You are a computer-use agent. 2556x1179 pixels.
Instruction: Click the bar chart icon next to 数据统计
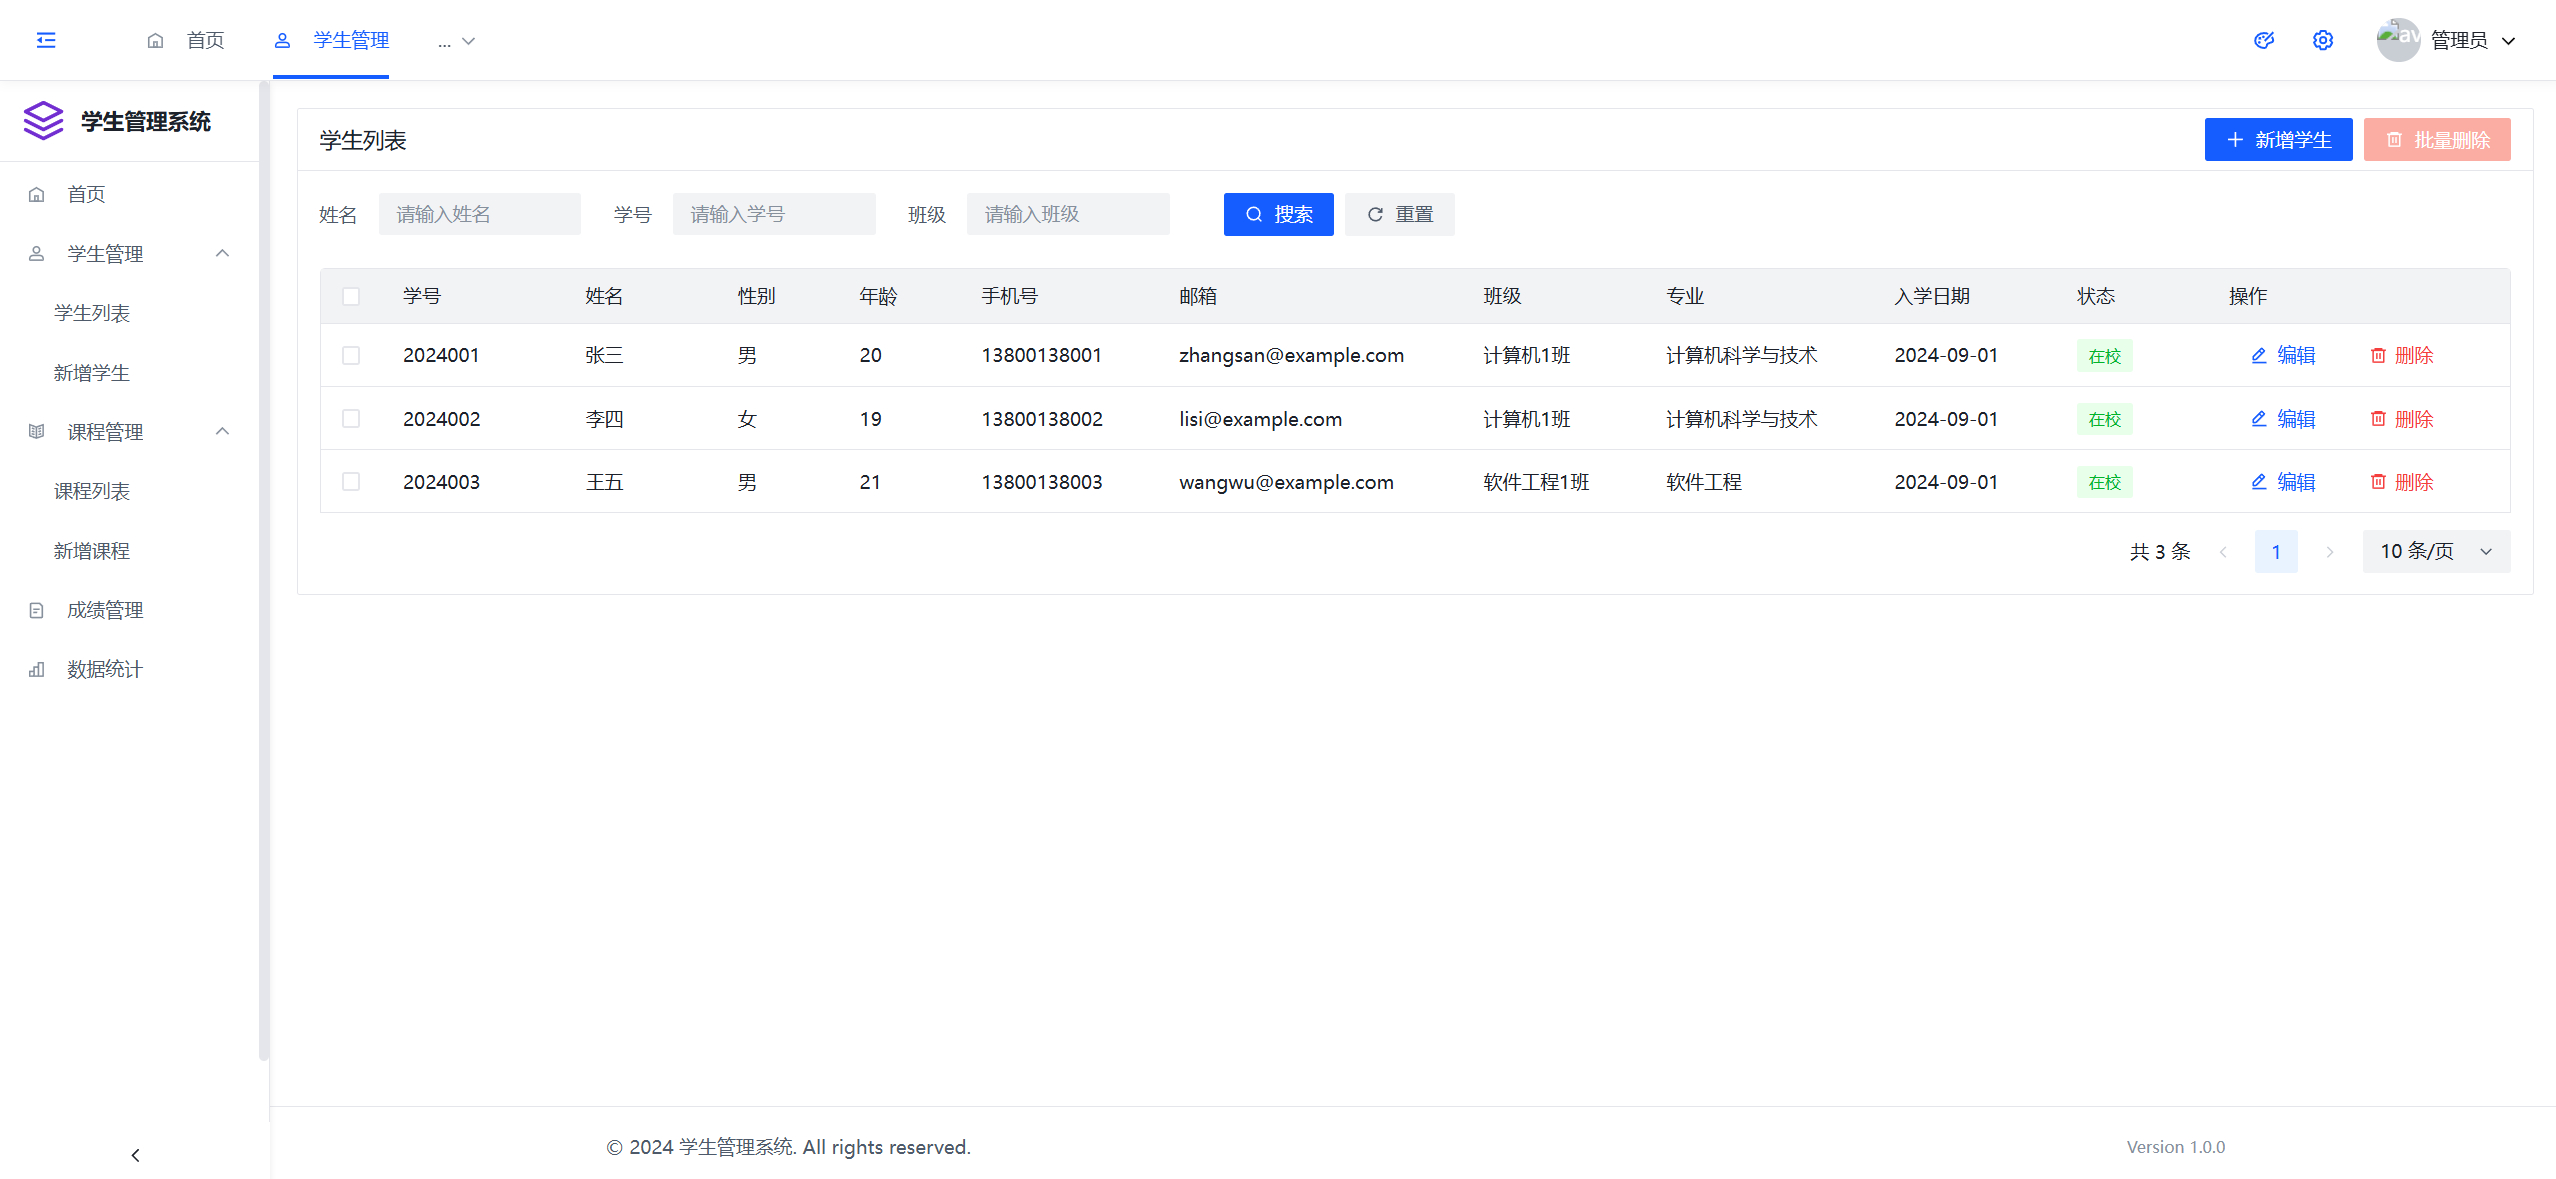point(37,669)
